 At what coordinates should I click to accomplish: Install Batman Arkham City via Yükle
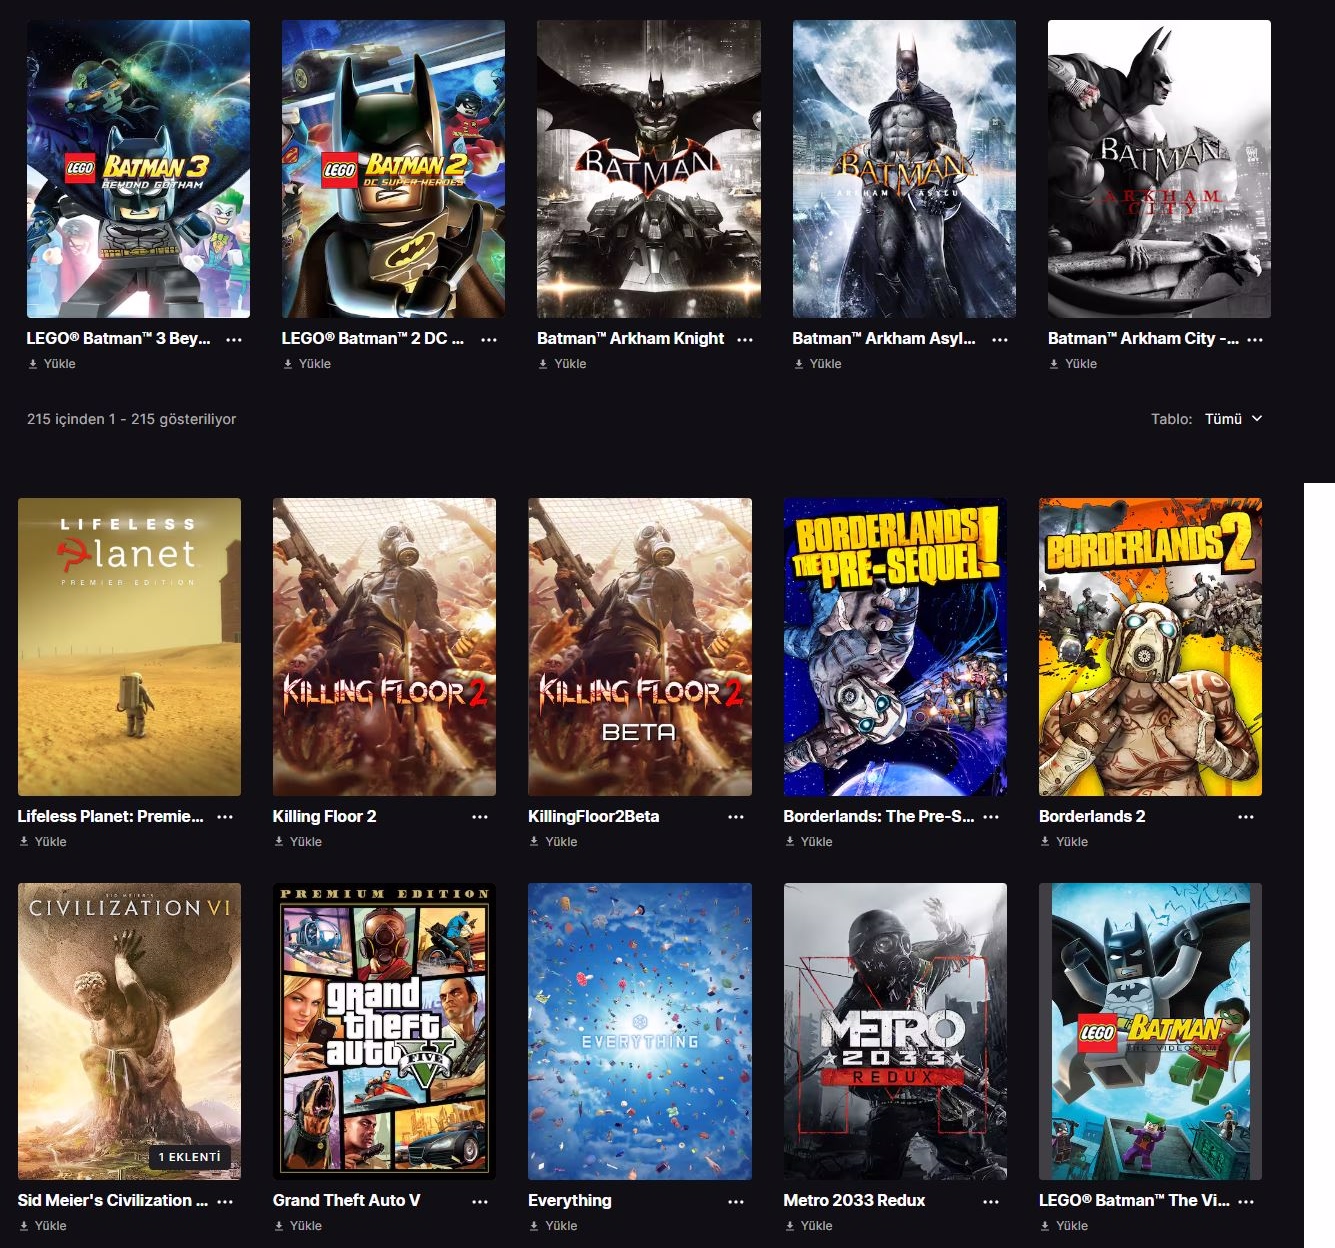click(x=1073, y=364)
